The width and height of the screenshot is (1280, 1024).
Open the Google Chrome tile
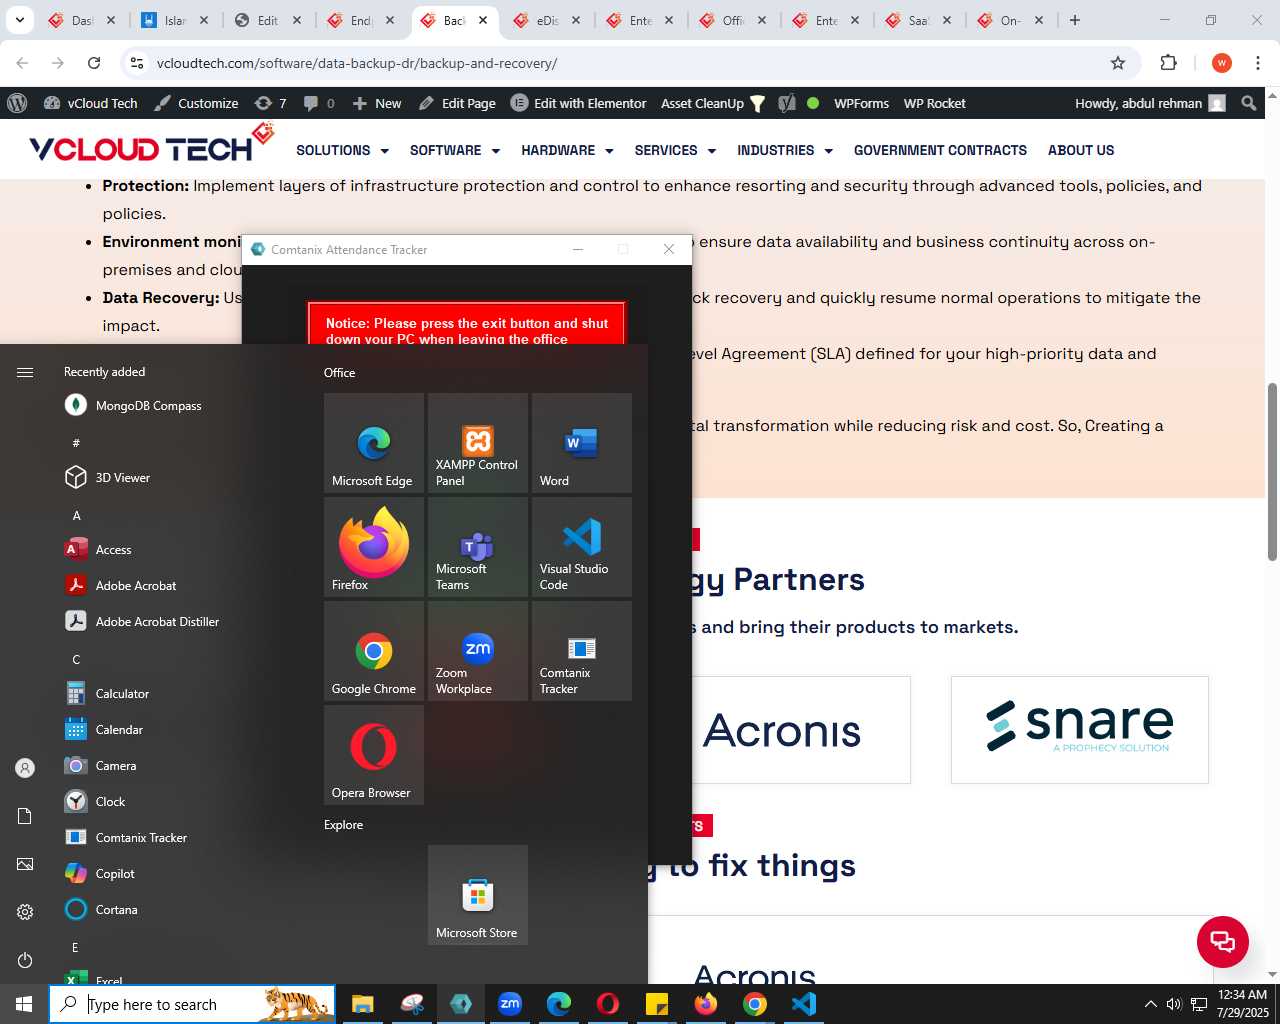click(373, 651)
